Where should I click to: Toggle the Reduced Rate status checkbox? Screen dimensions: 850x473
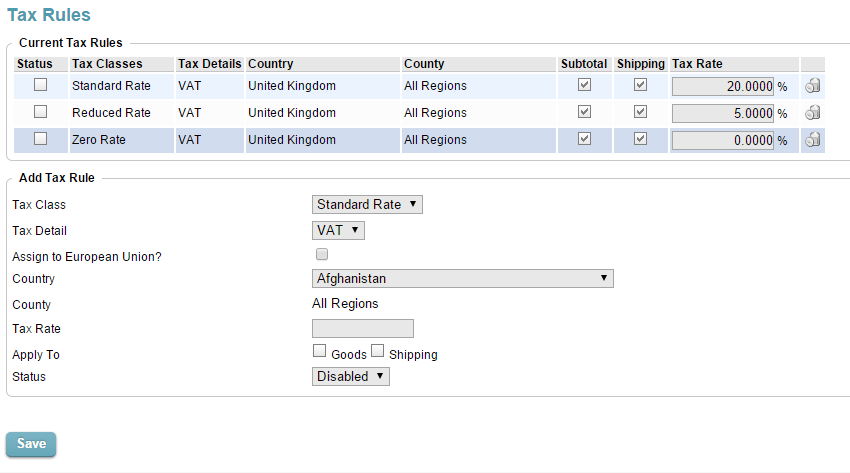(x=41, y=112)
